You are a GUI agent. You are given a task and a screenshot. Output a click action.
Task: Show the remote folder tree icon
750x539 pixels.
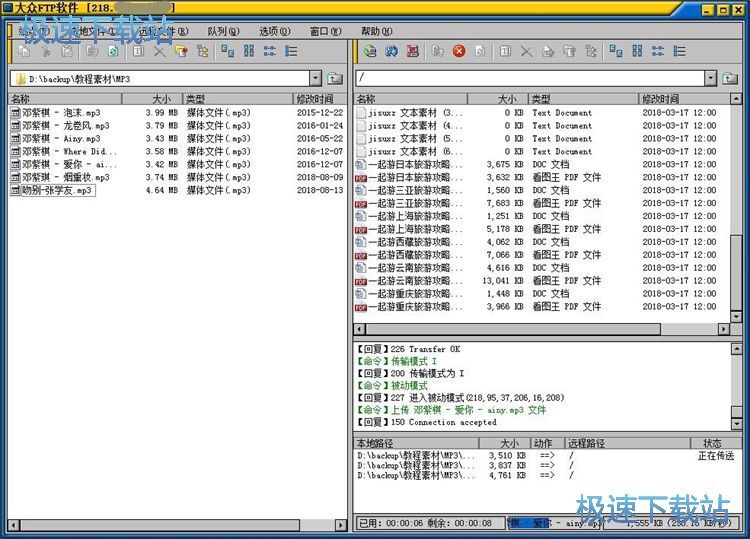click(591, 51)
